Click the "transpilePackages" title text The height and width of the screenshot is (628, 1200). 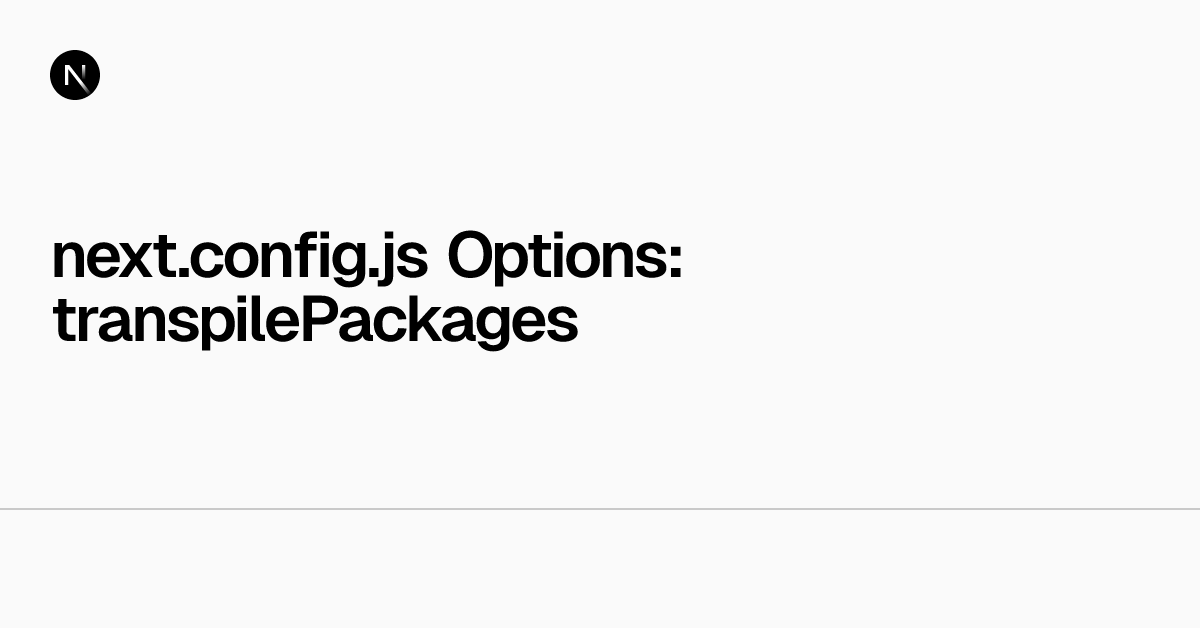coord(315,321)
